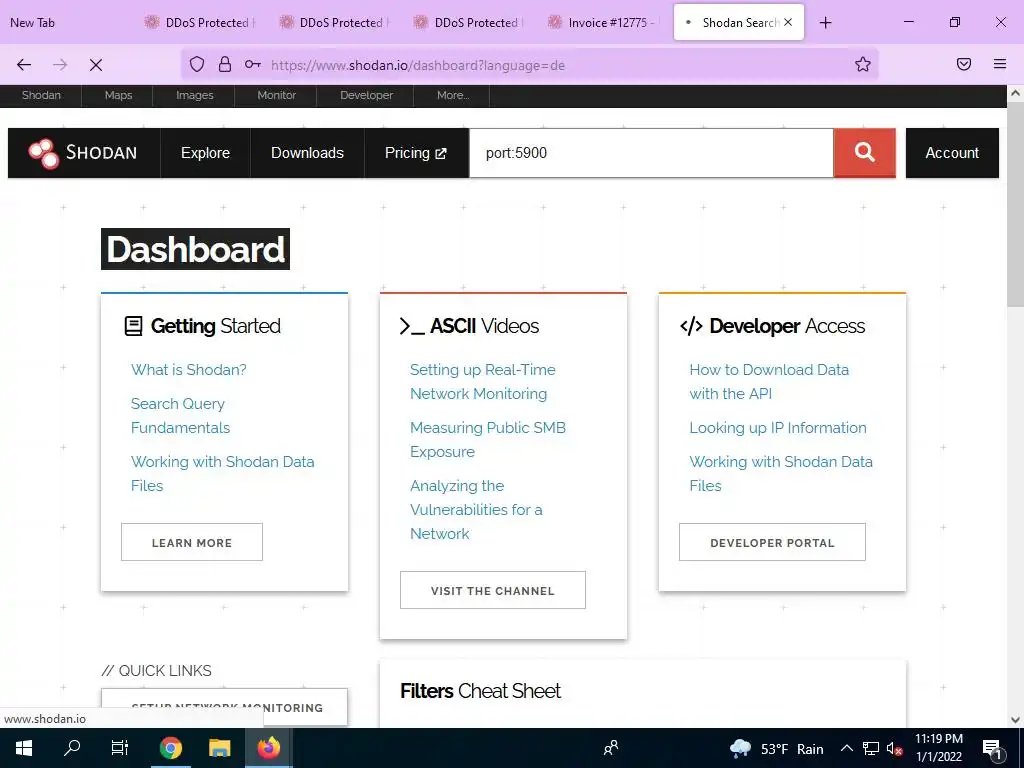The image size is (1024, 768).
Task: Show hidden system tray icons
Action: (846, 748)
